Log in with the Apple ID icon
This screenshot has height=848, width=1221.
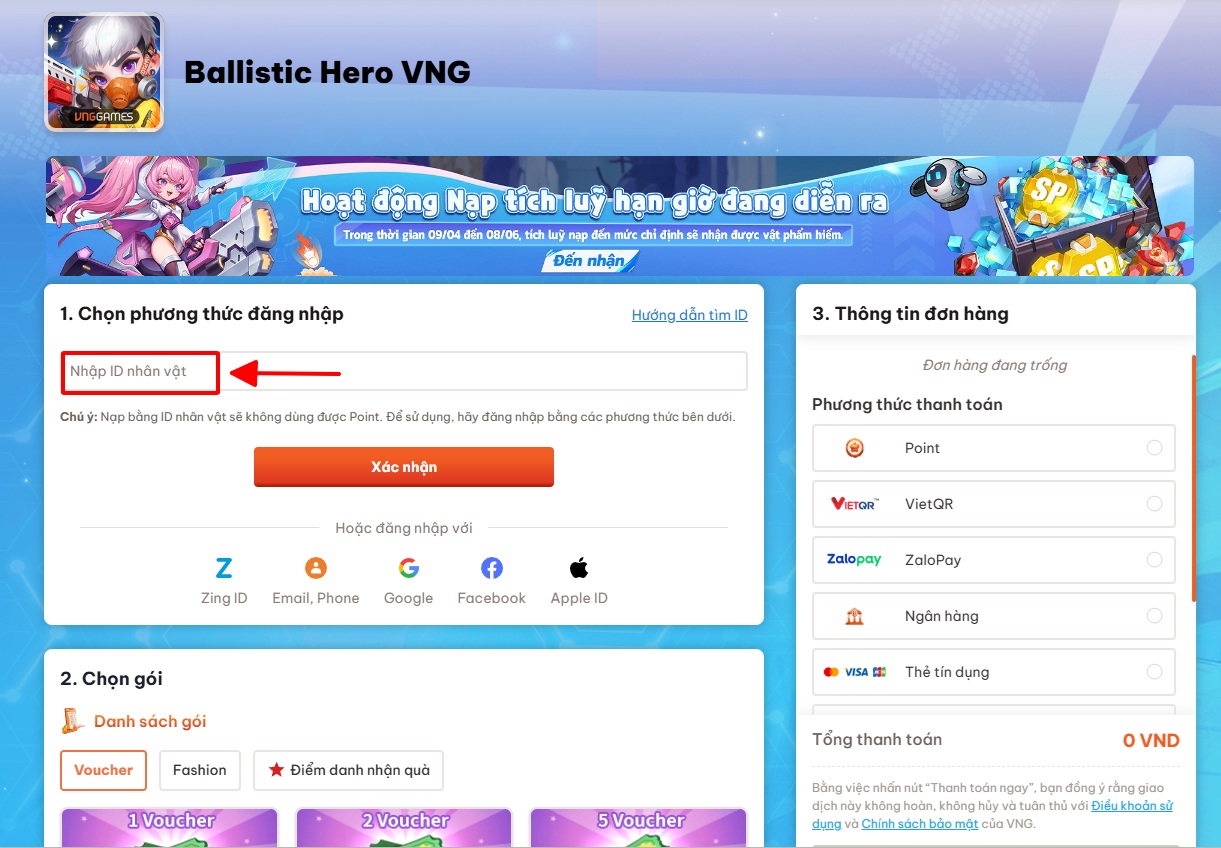579,569
